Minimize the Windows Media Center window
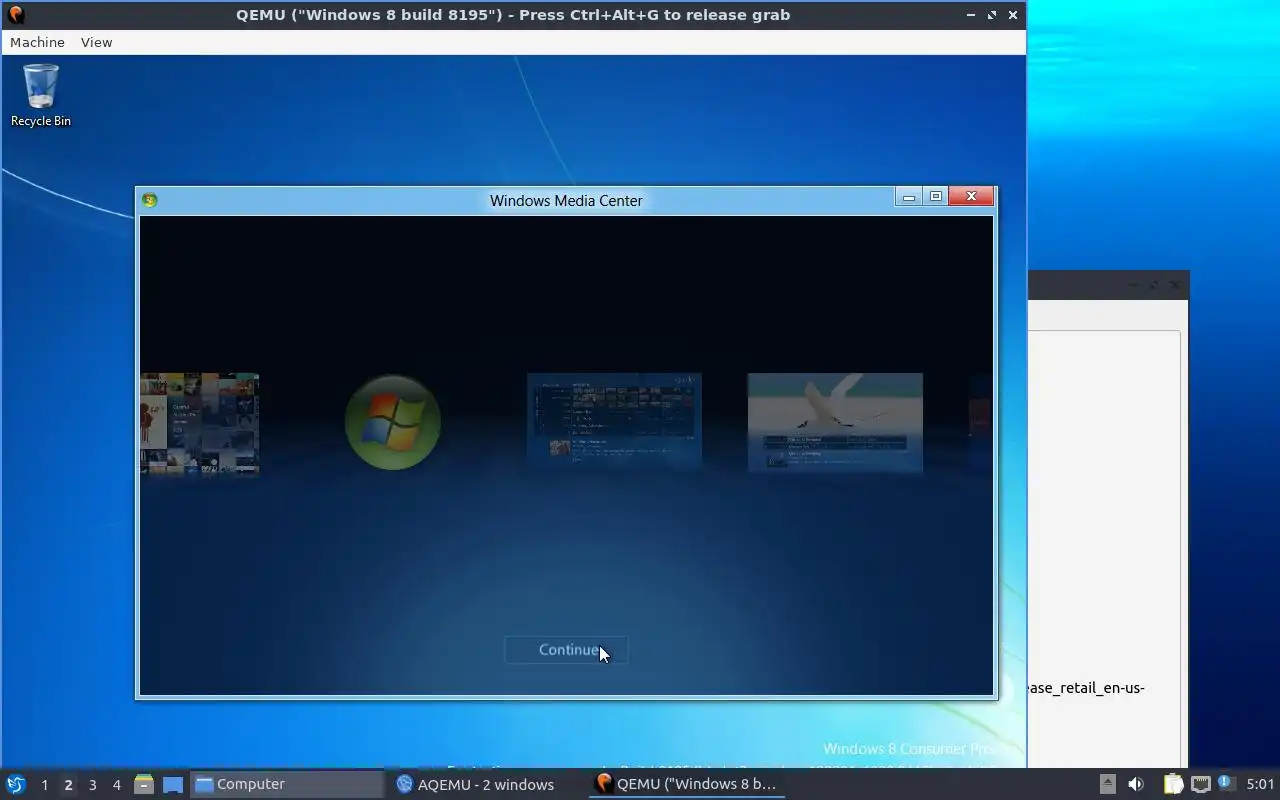Image resolution: width=1280 pixels, height=800 pixels. 908,197
